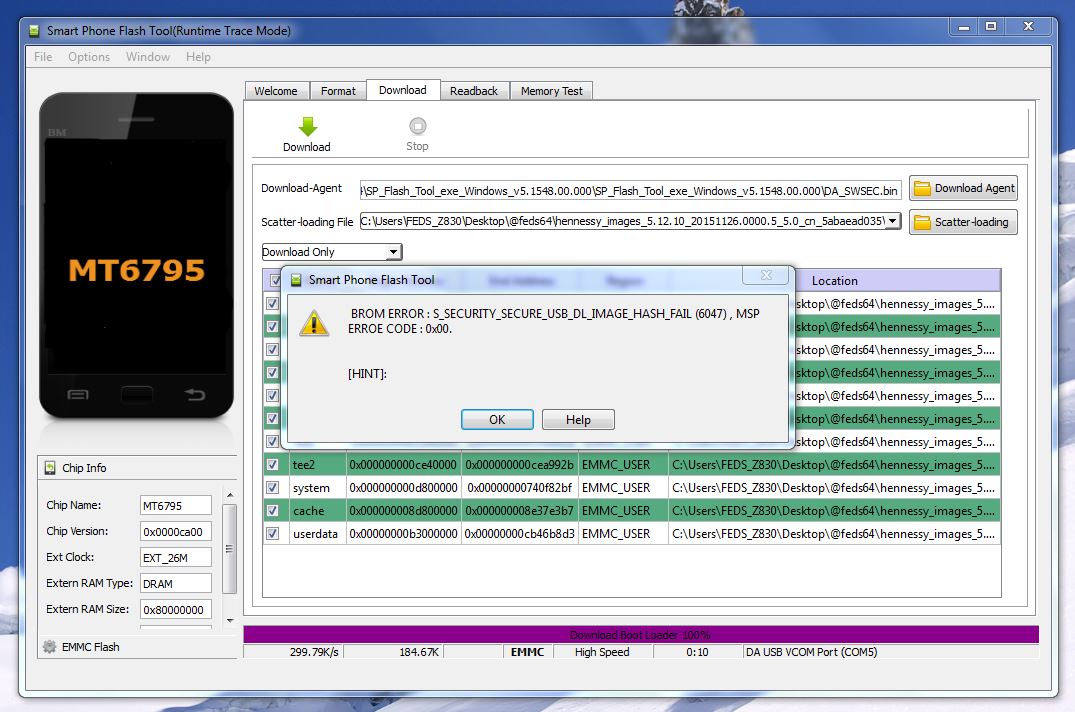Click the green Download arrow icon
Image resolution: width=1075 pixels, height=712 pixels.
point(308,126)
